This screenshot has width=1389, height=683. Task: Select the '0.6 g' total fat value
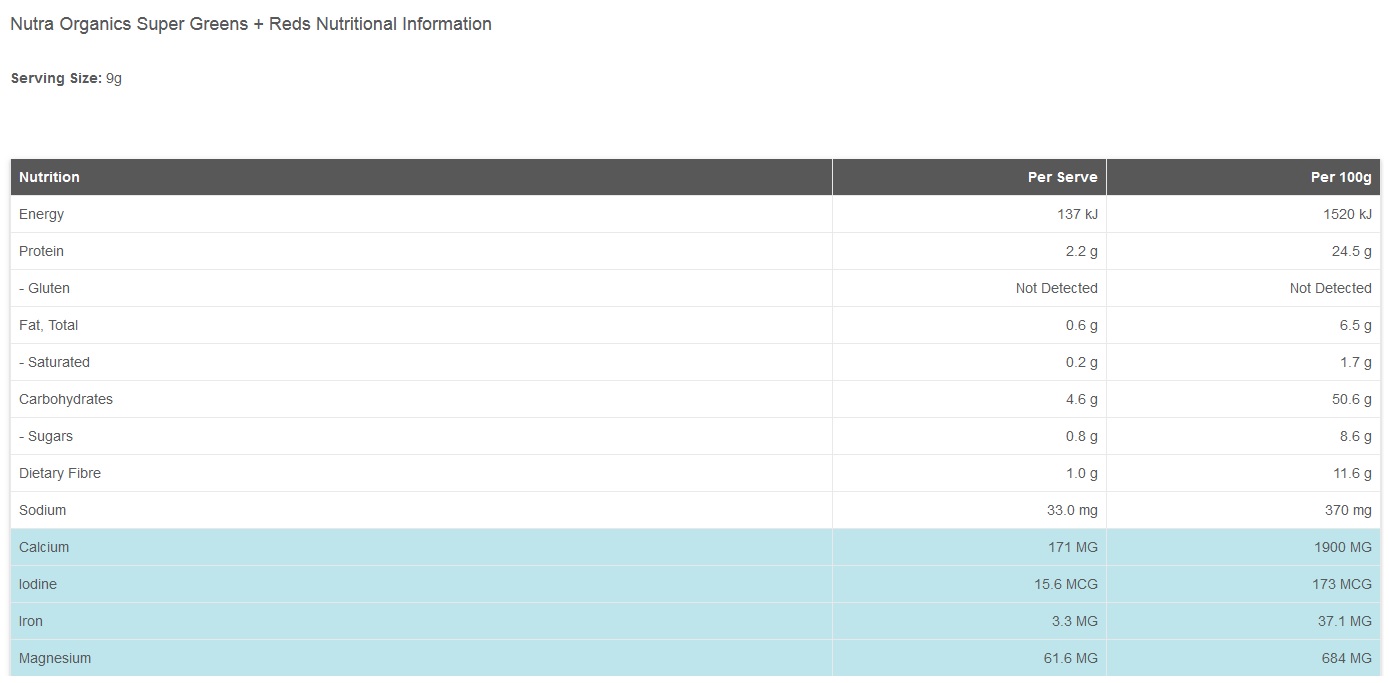coord(1082,325)
